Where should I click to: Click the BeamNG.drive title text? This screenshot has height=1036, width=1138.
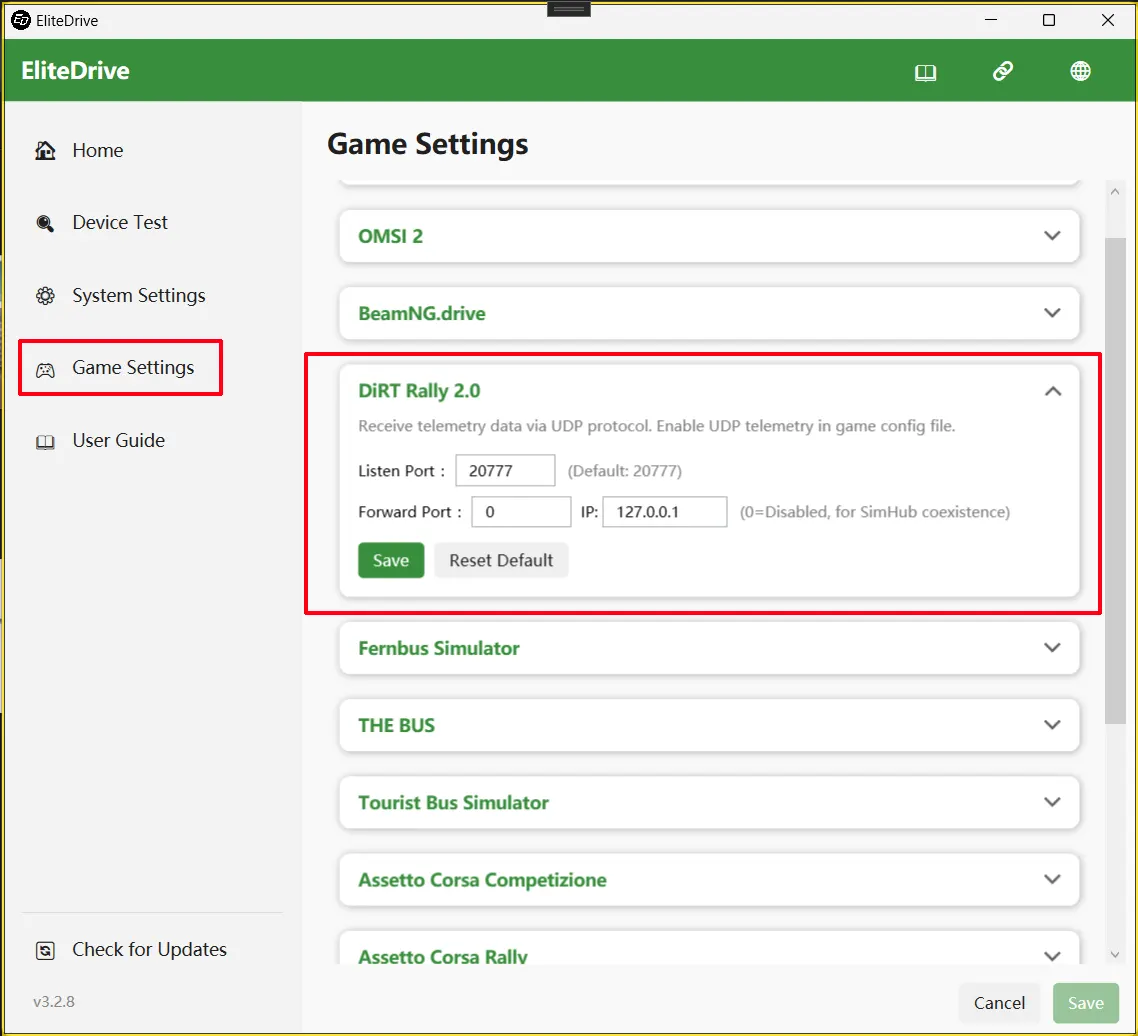422,313
